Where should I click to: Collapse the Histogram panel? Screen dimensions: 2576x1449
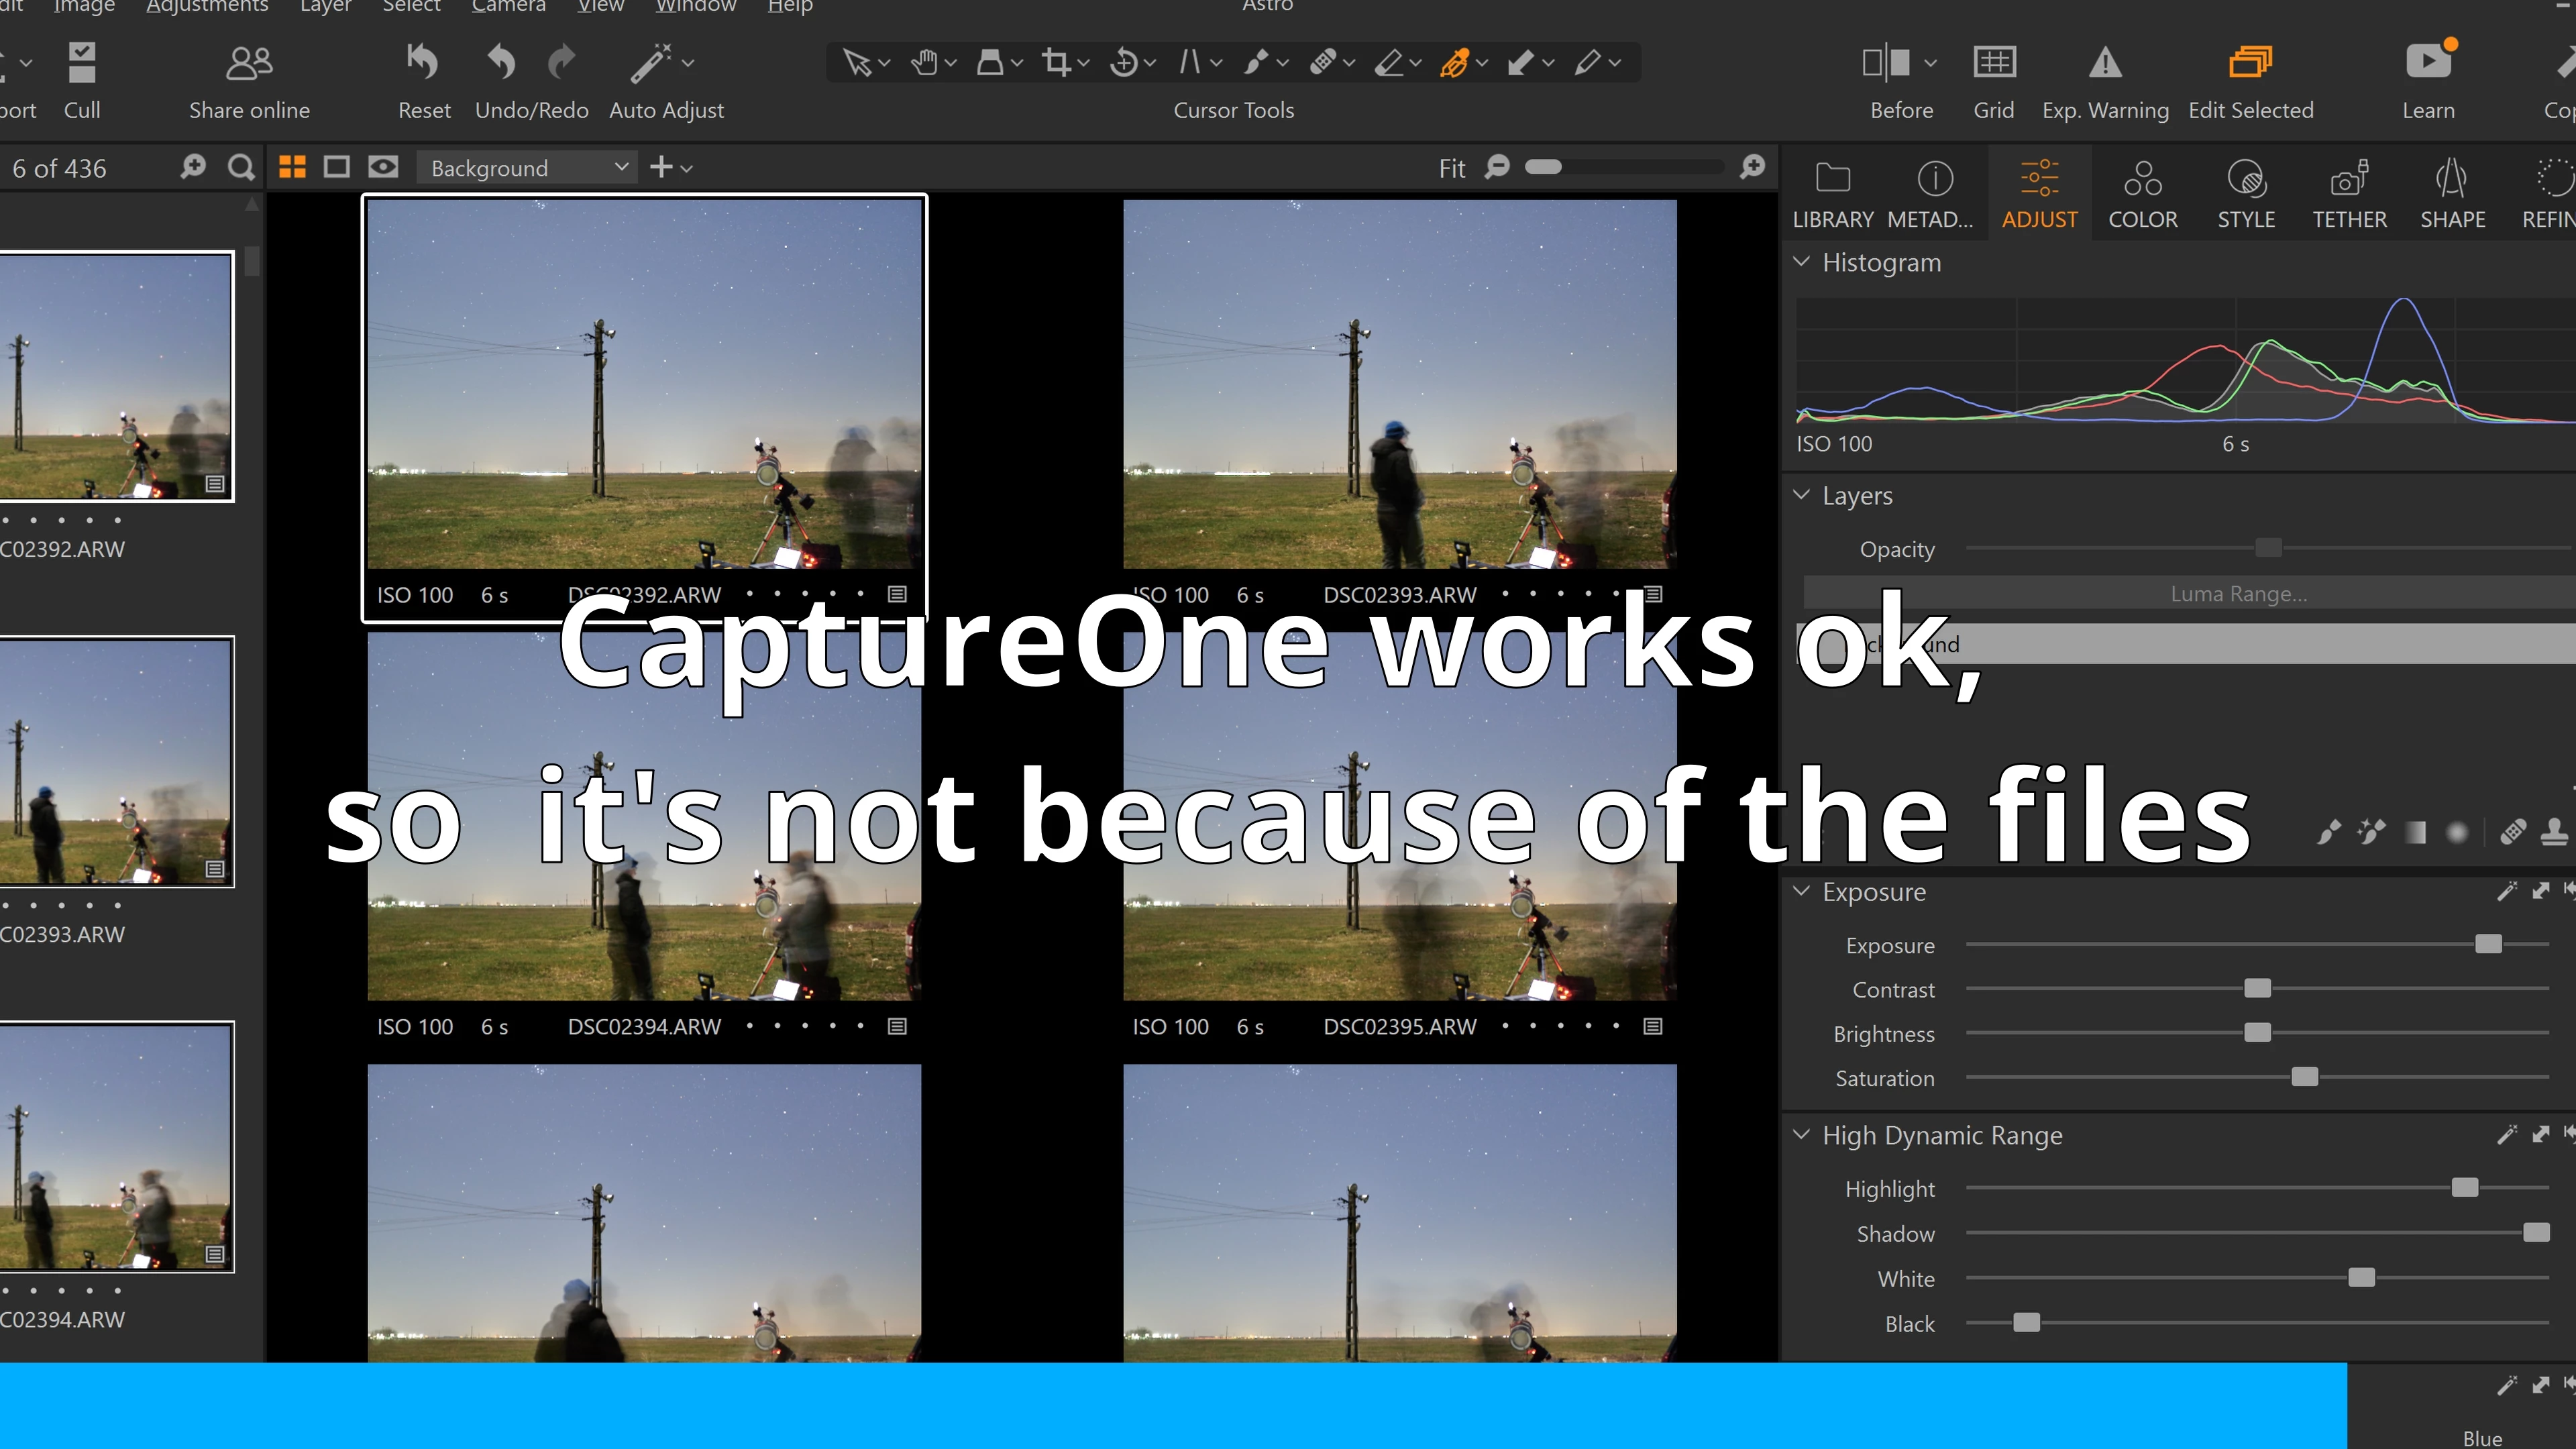point(1801,262)
